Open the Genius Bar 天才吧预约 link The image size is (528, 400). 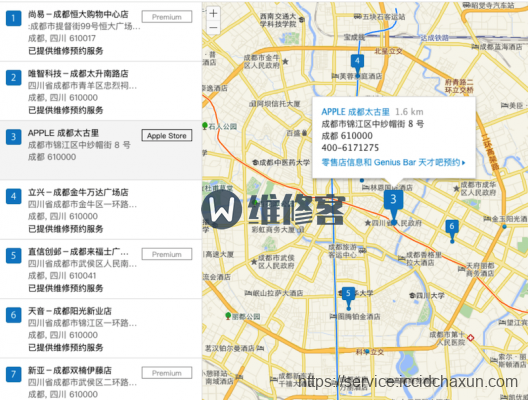pyautogui.click(x=393, y=162)
